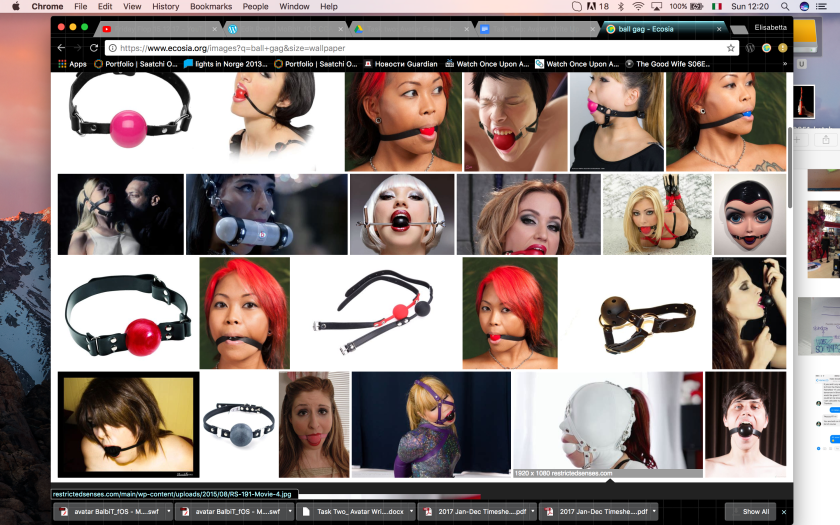840x525 pixels.
Task: Click the back navigation arrow
Action: [61, 47]
